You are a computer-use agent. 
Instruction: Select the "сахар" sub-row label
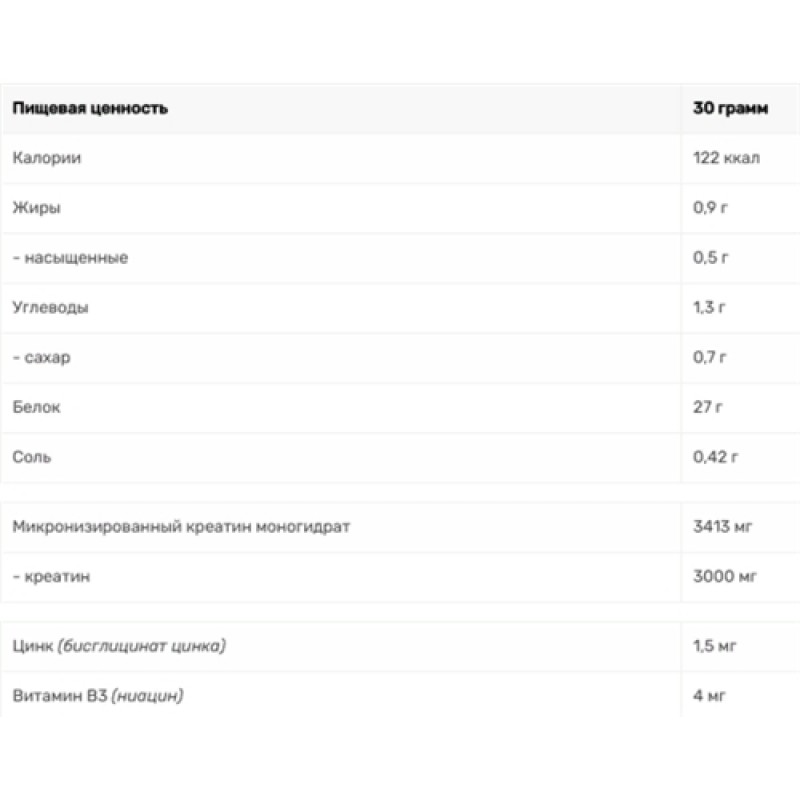tap(46, 357)
